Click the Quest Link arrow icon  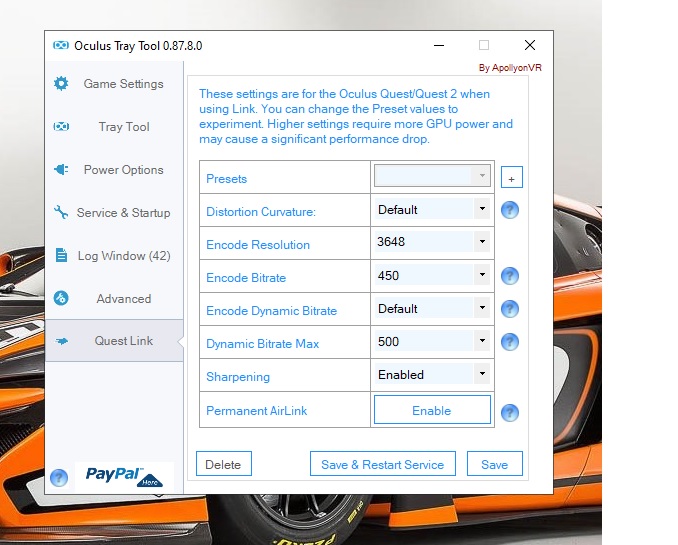61,341
